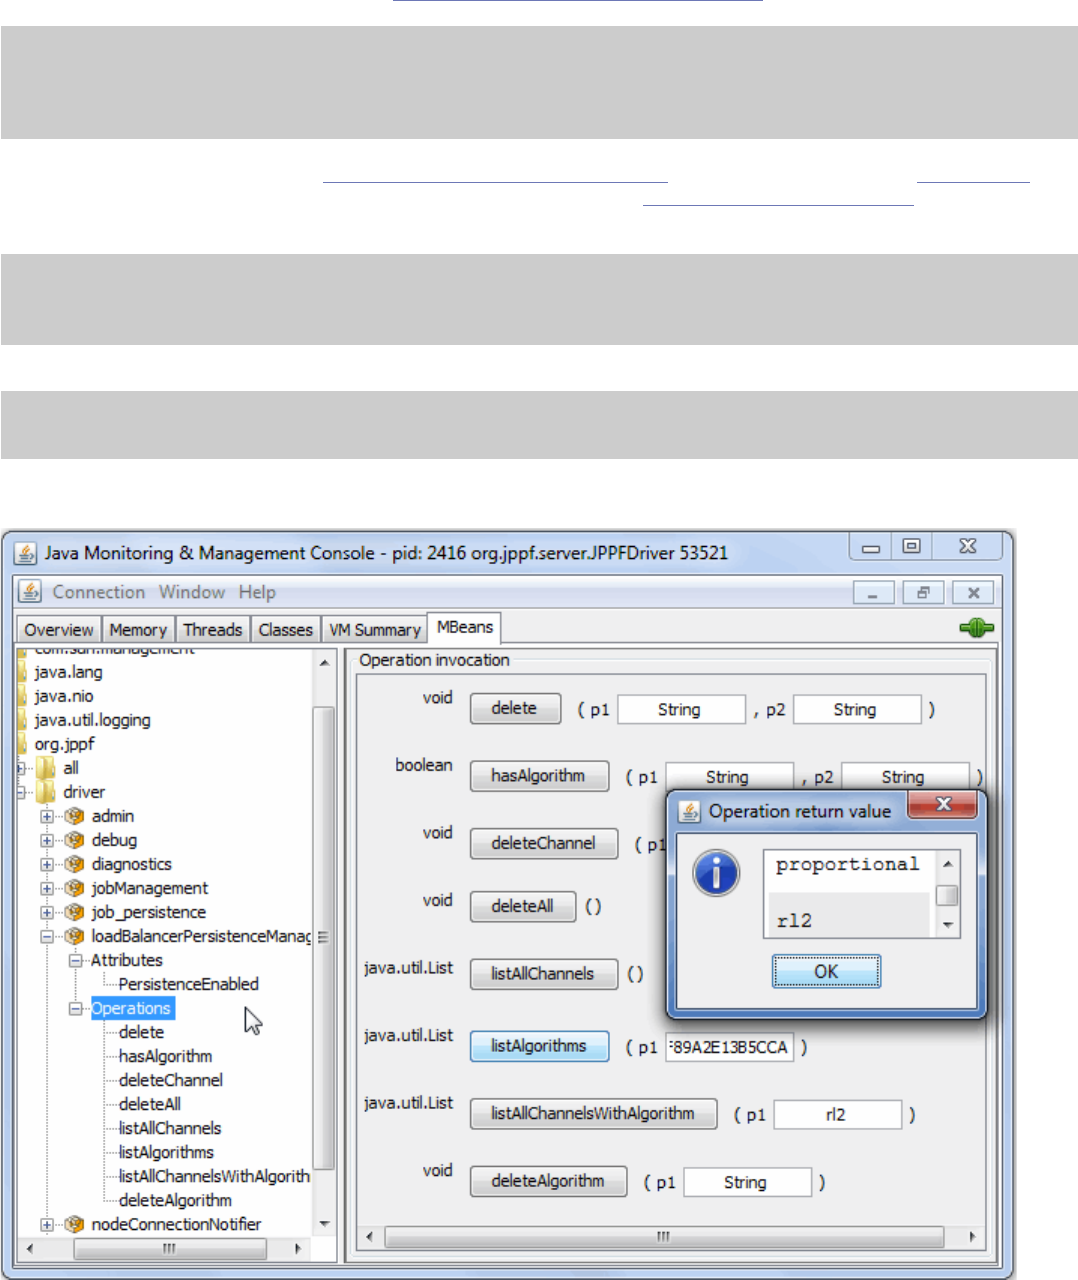The image size is (1078, 1280).
Task: Expand the jobManagement tree node
Action: (47, 888)
